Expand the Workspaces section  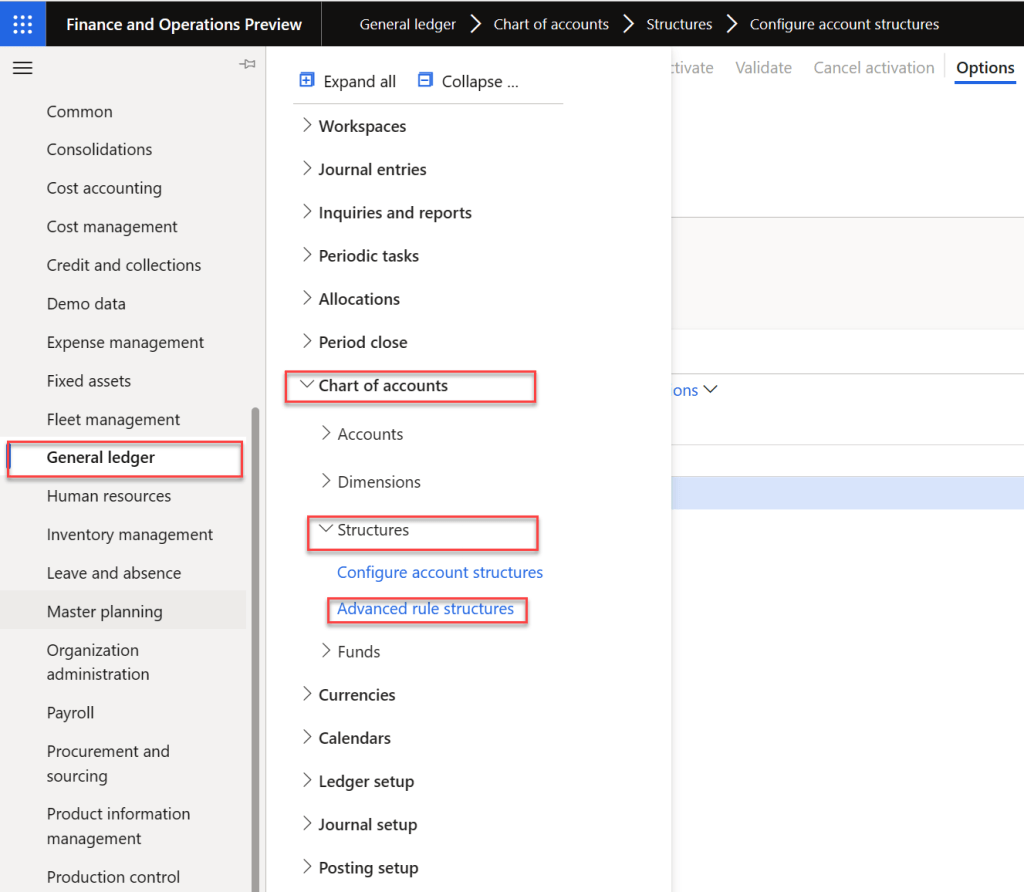307,126
